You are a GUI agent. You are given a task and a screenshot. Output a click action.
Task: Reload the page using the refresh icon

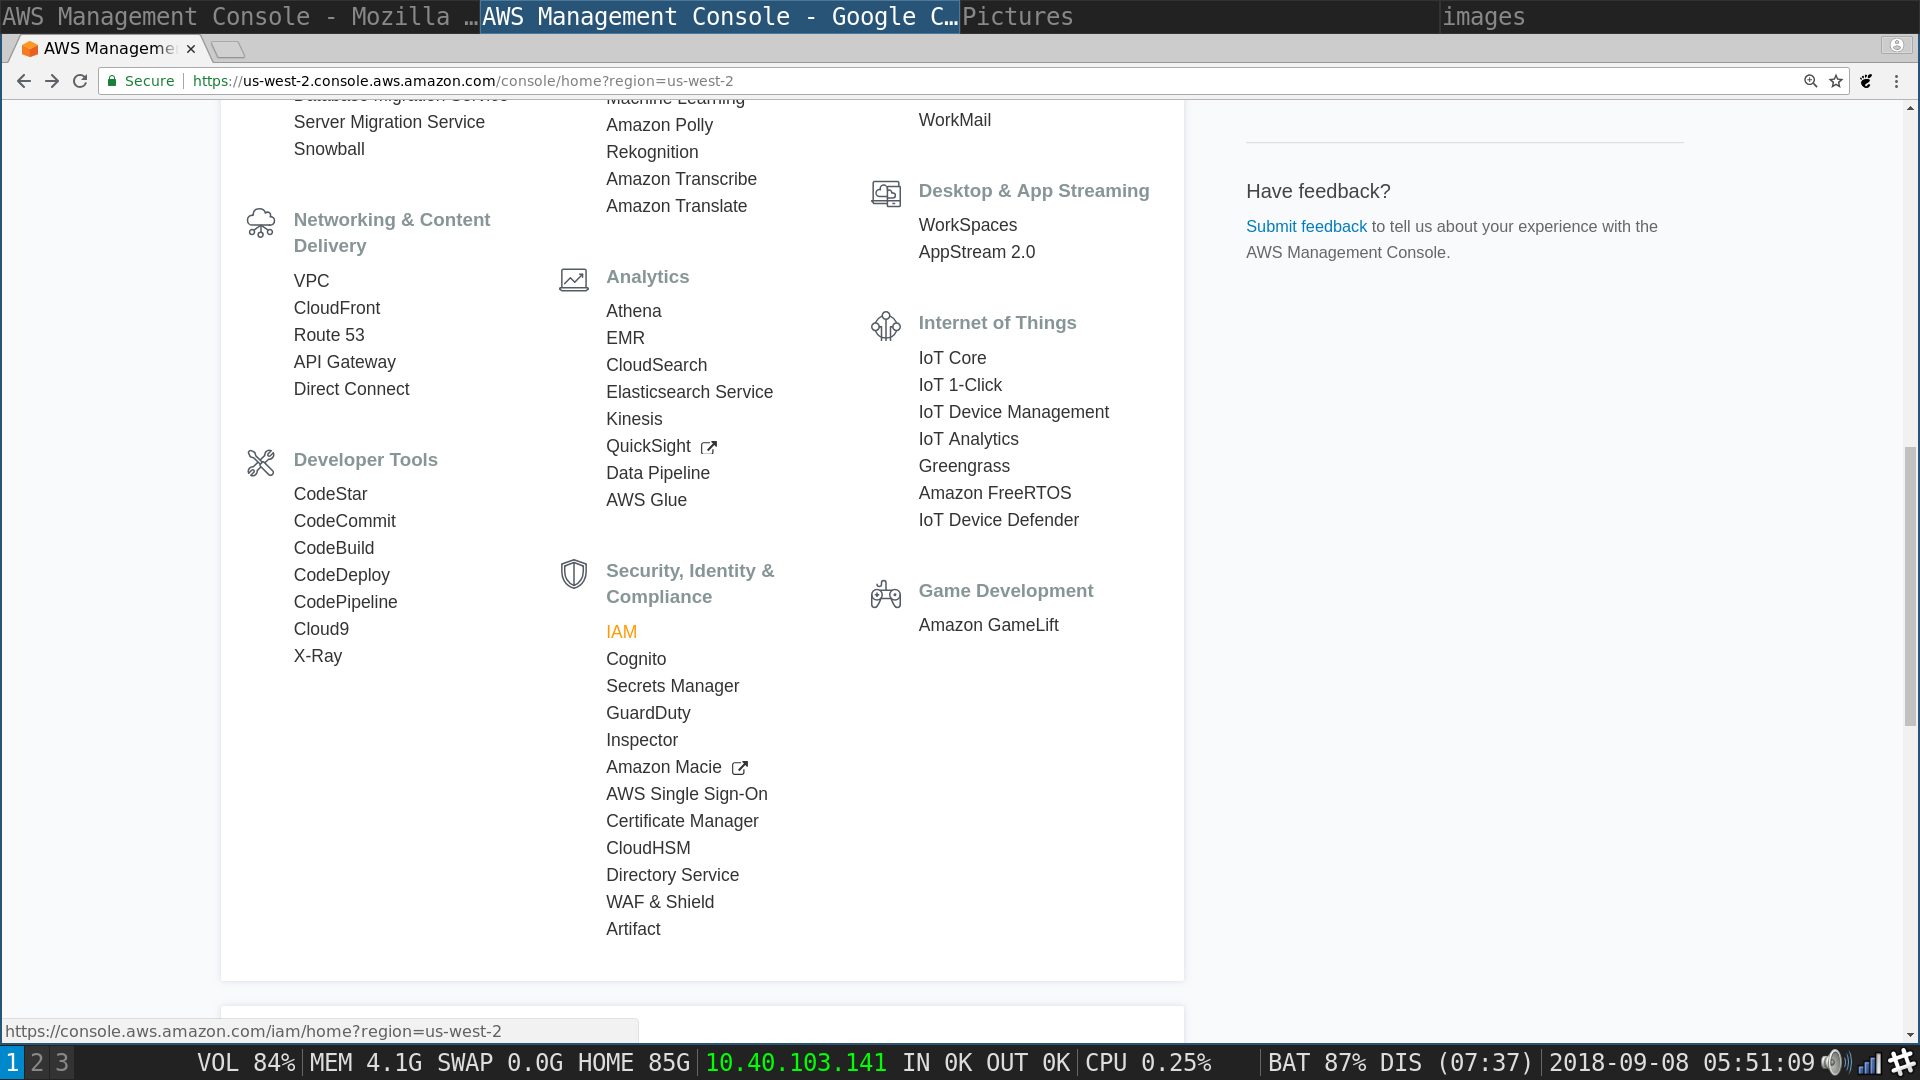tap(80, 81)
